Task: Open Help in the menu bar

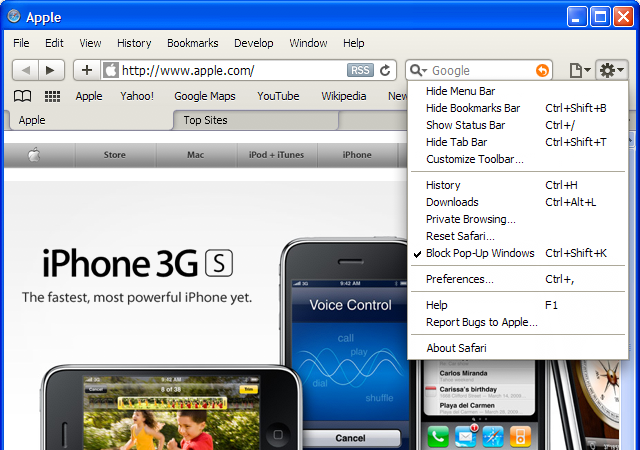Action: tap(353, 43)
